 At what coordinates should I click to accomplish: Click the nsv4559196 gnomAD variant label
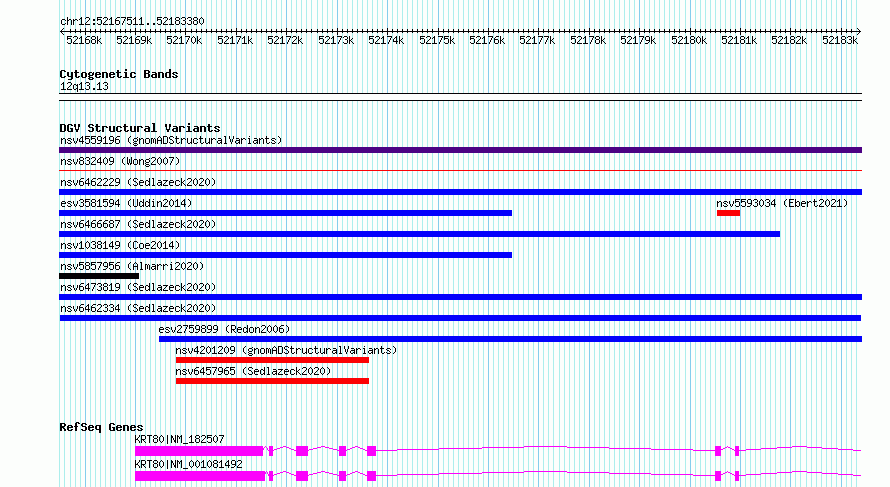click(171, 140)
